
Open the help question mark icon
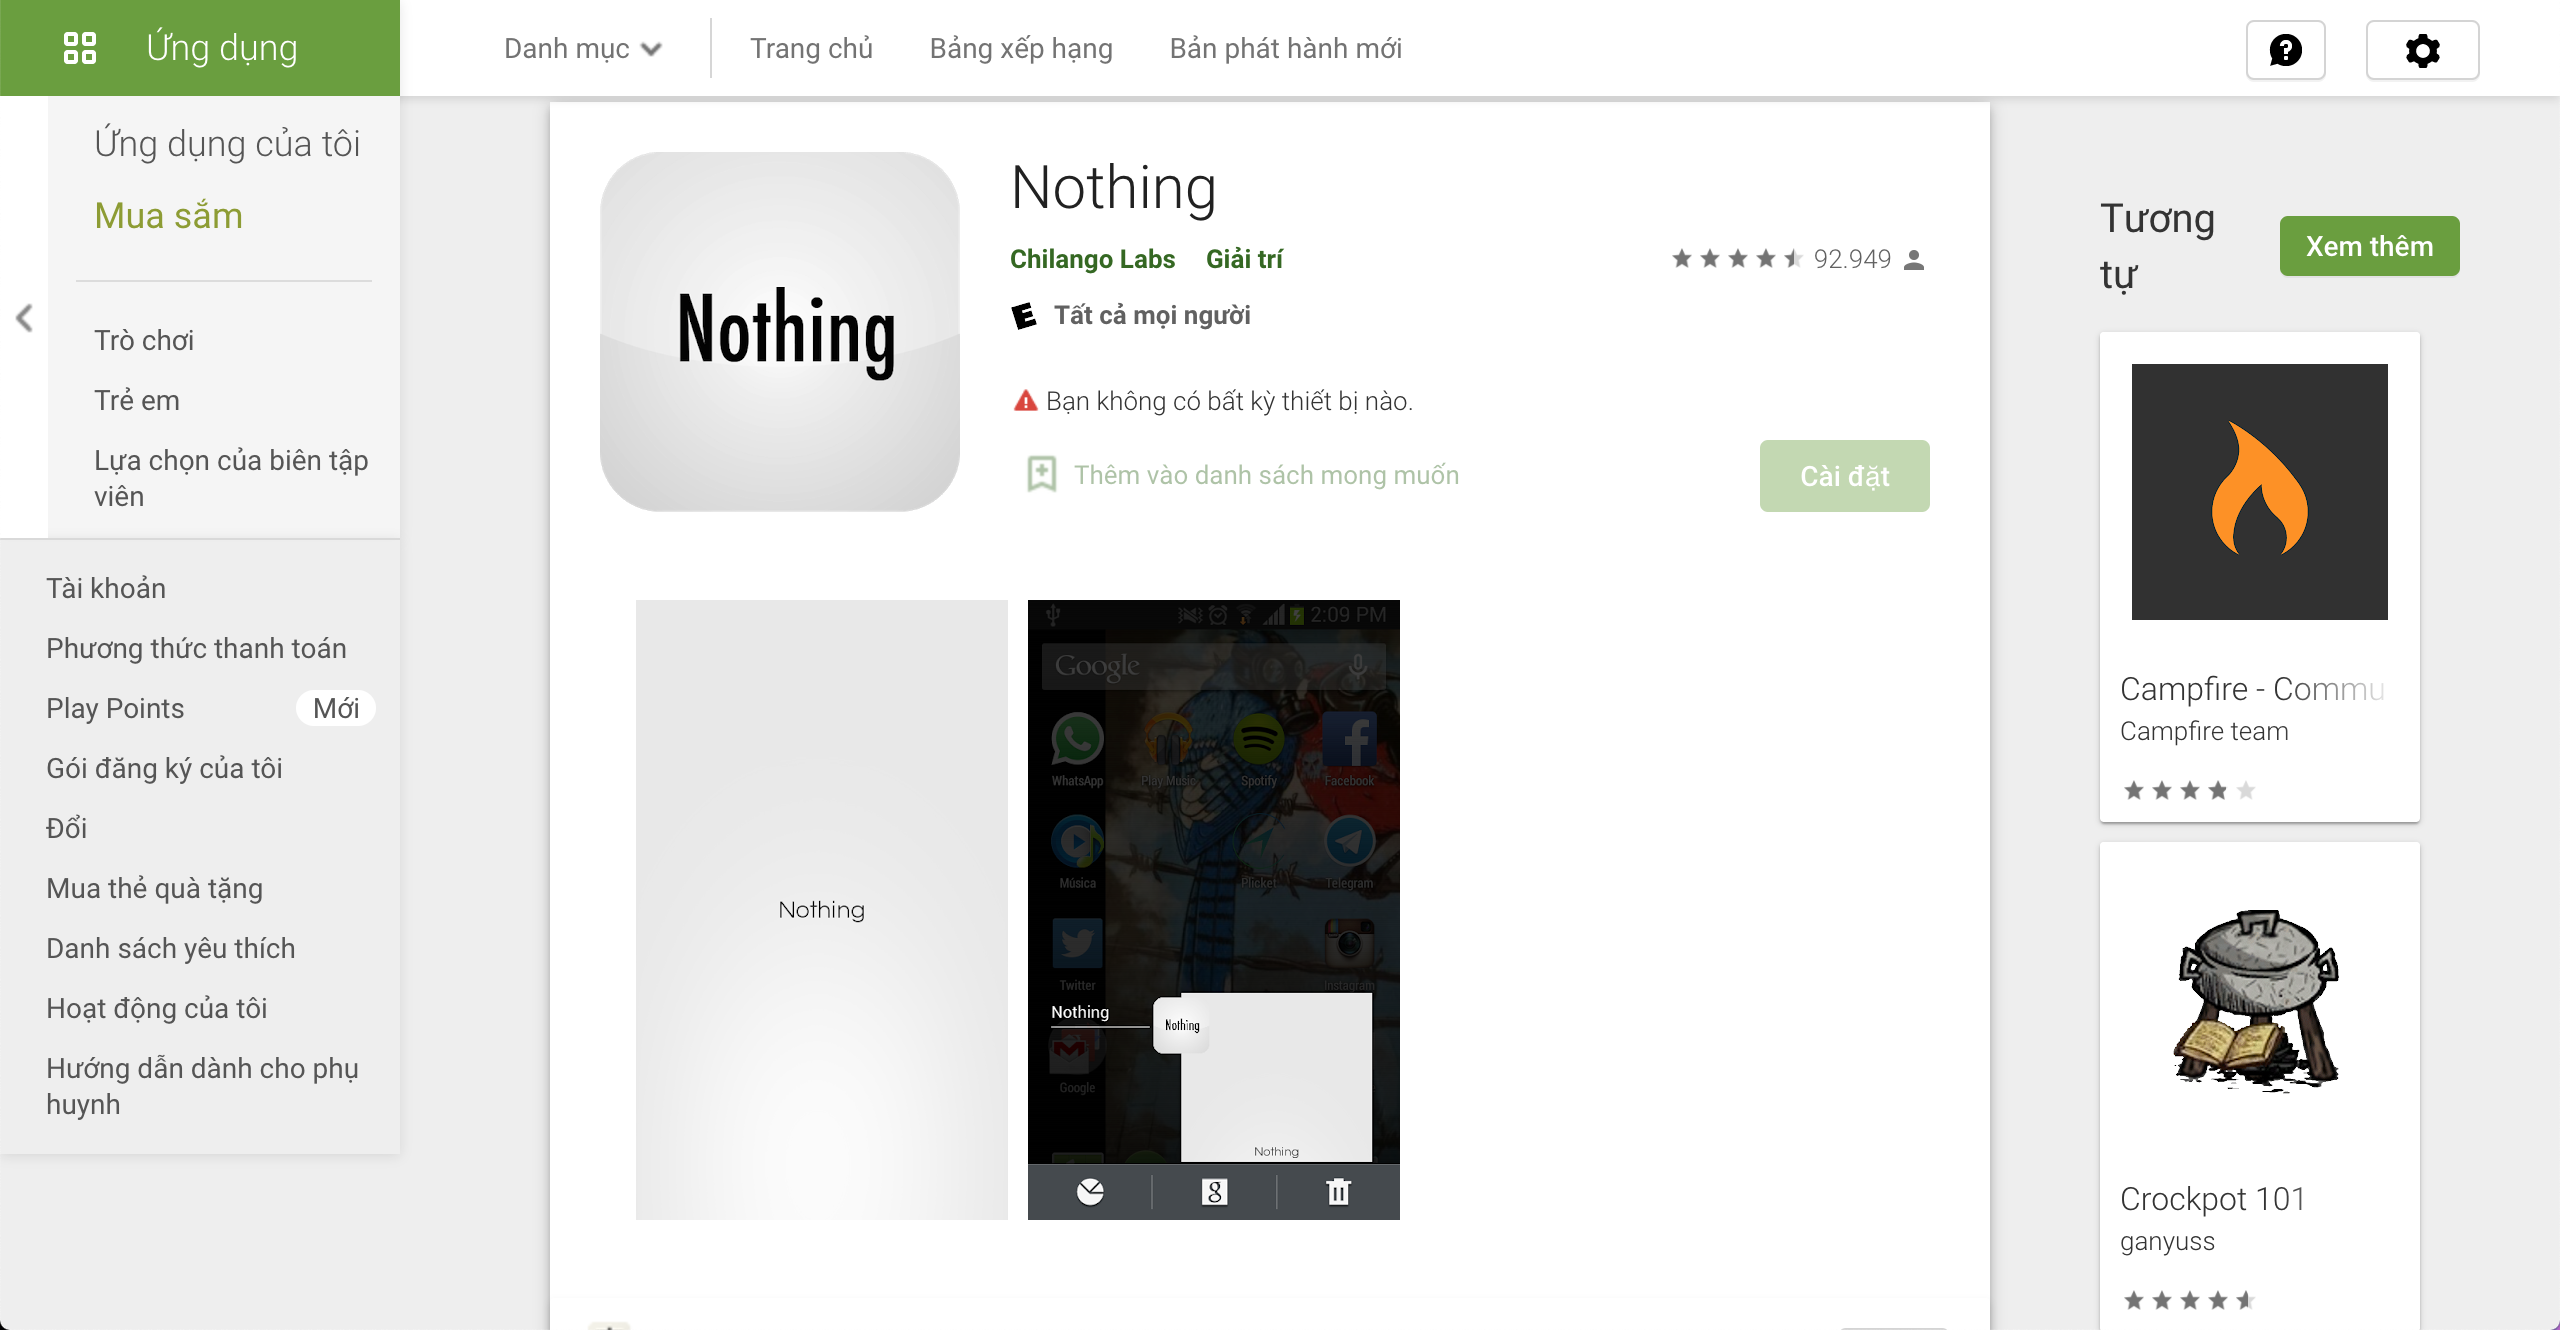tap(2285, 49)
